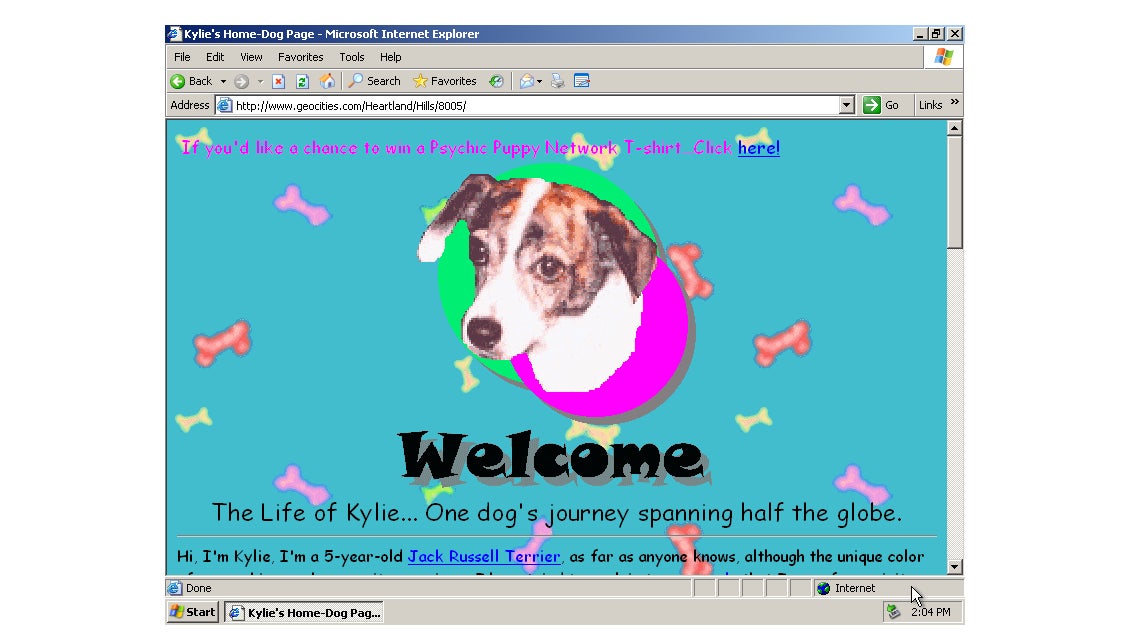Open the address bar dropdown list

pyautogui.click(x=845, y=104)
